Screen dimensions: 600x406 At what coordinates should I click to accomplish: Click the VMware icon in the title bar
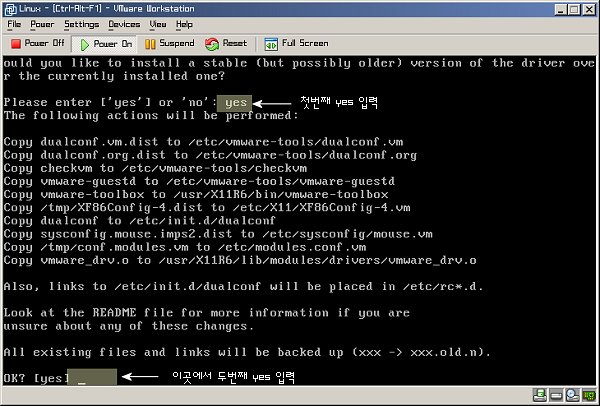(x=10, y=9)
